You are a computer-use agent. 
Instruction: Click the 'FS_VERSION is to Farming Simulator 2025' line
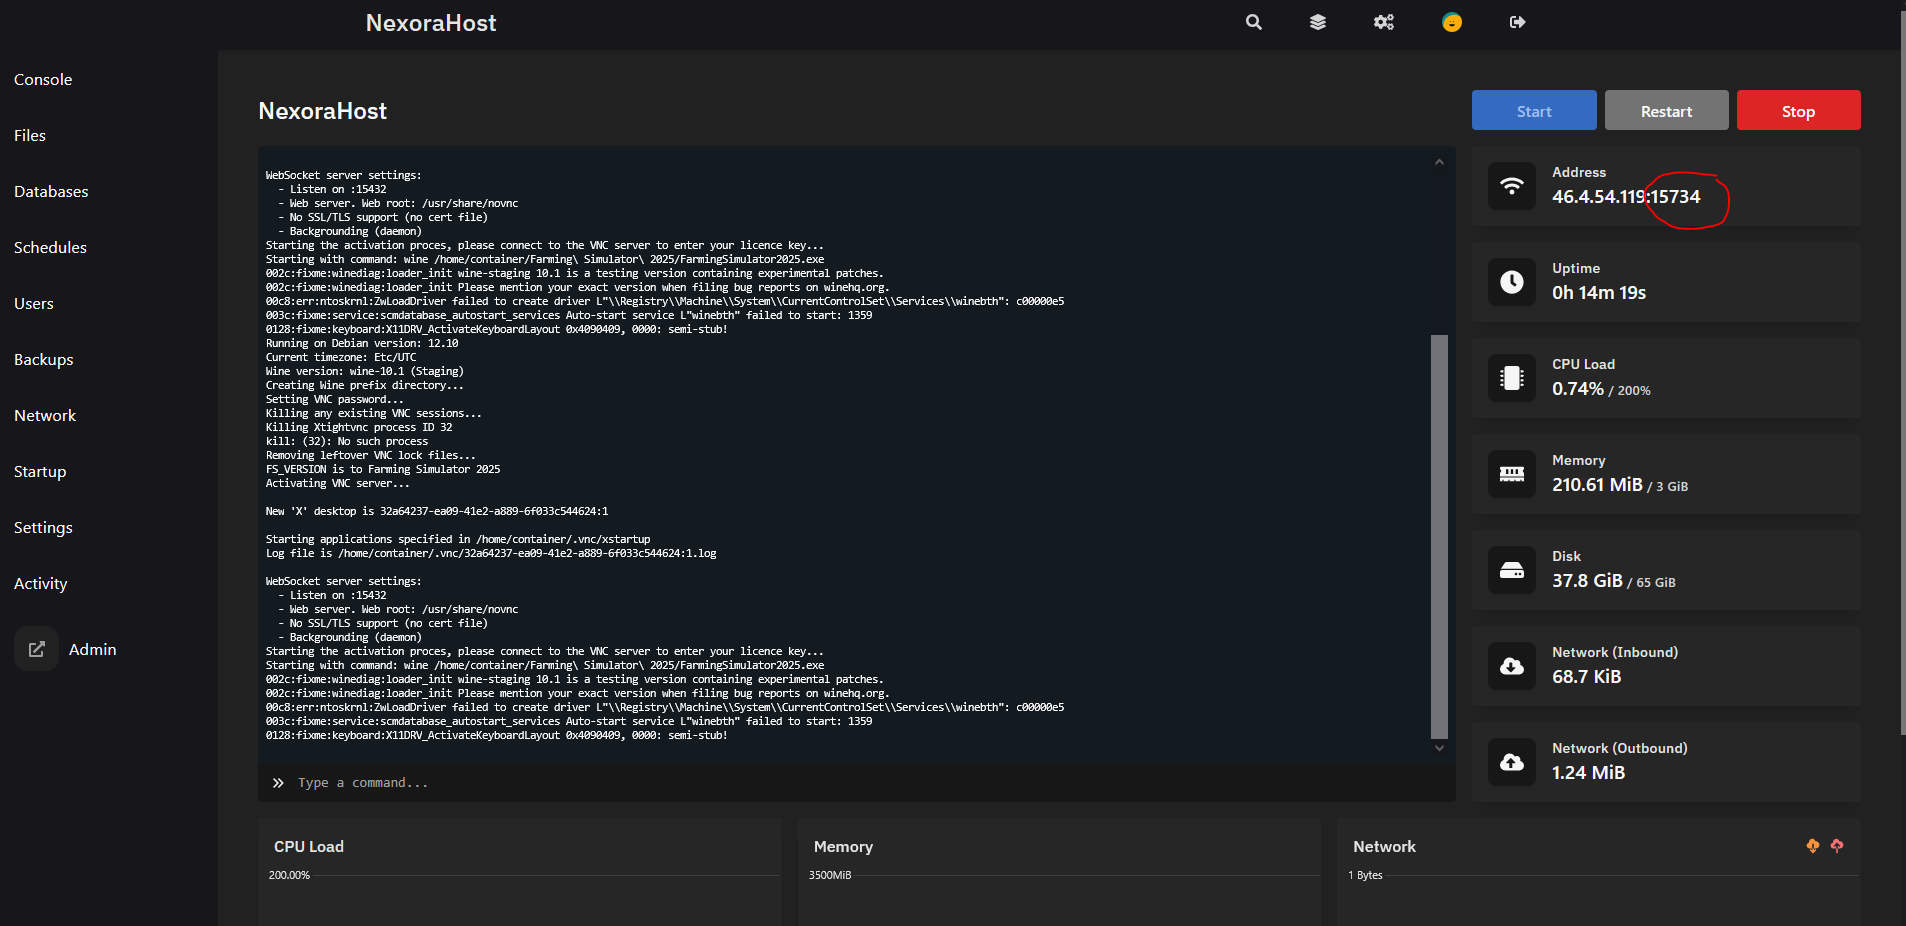click(383, 469)
